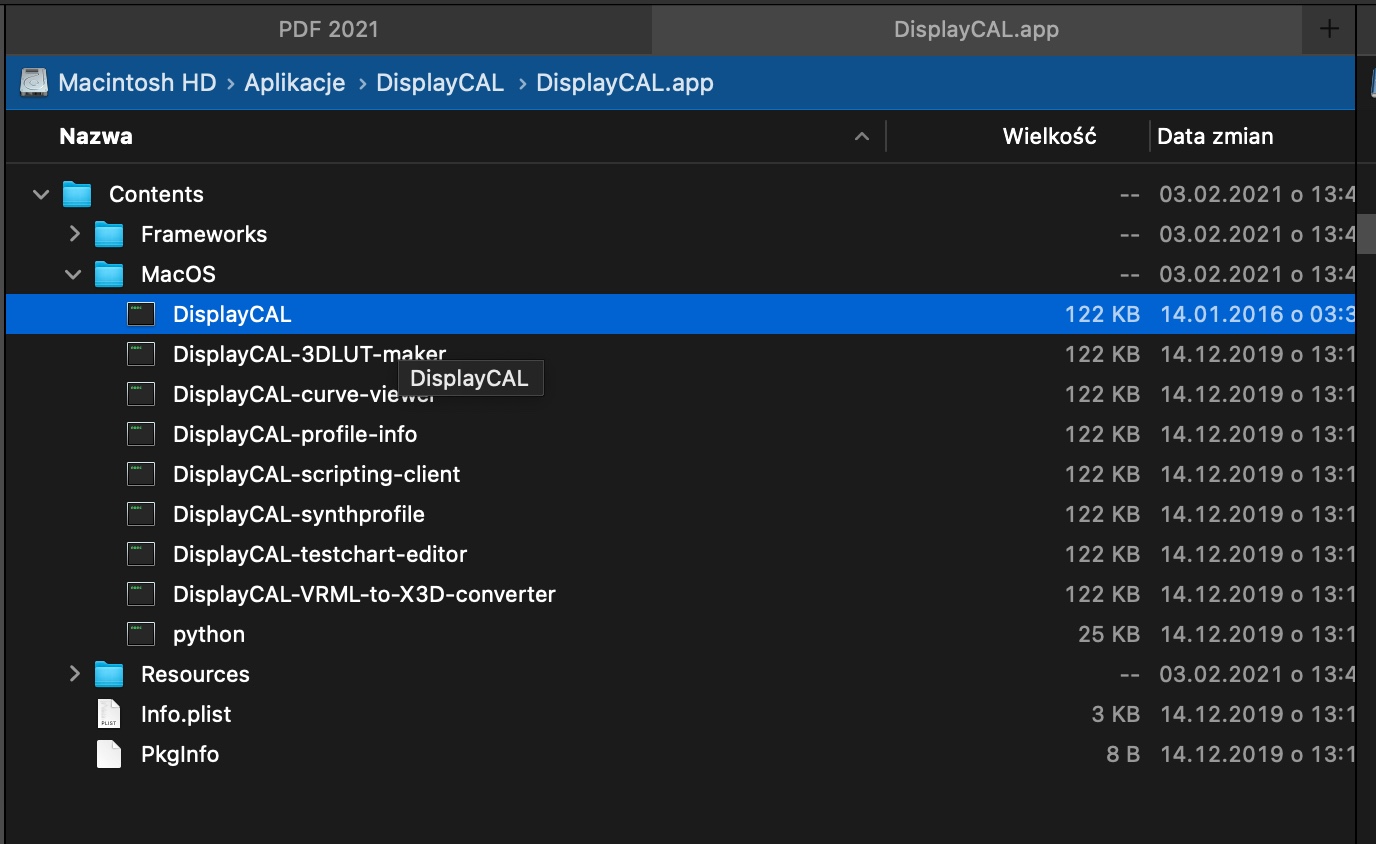This screenshot has width=1376, height=844.
Task: Click the 3 KB size of Info.plist
Action: [1116, 714]
